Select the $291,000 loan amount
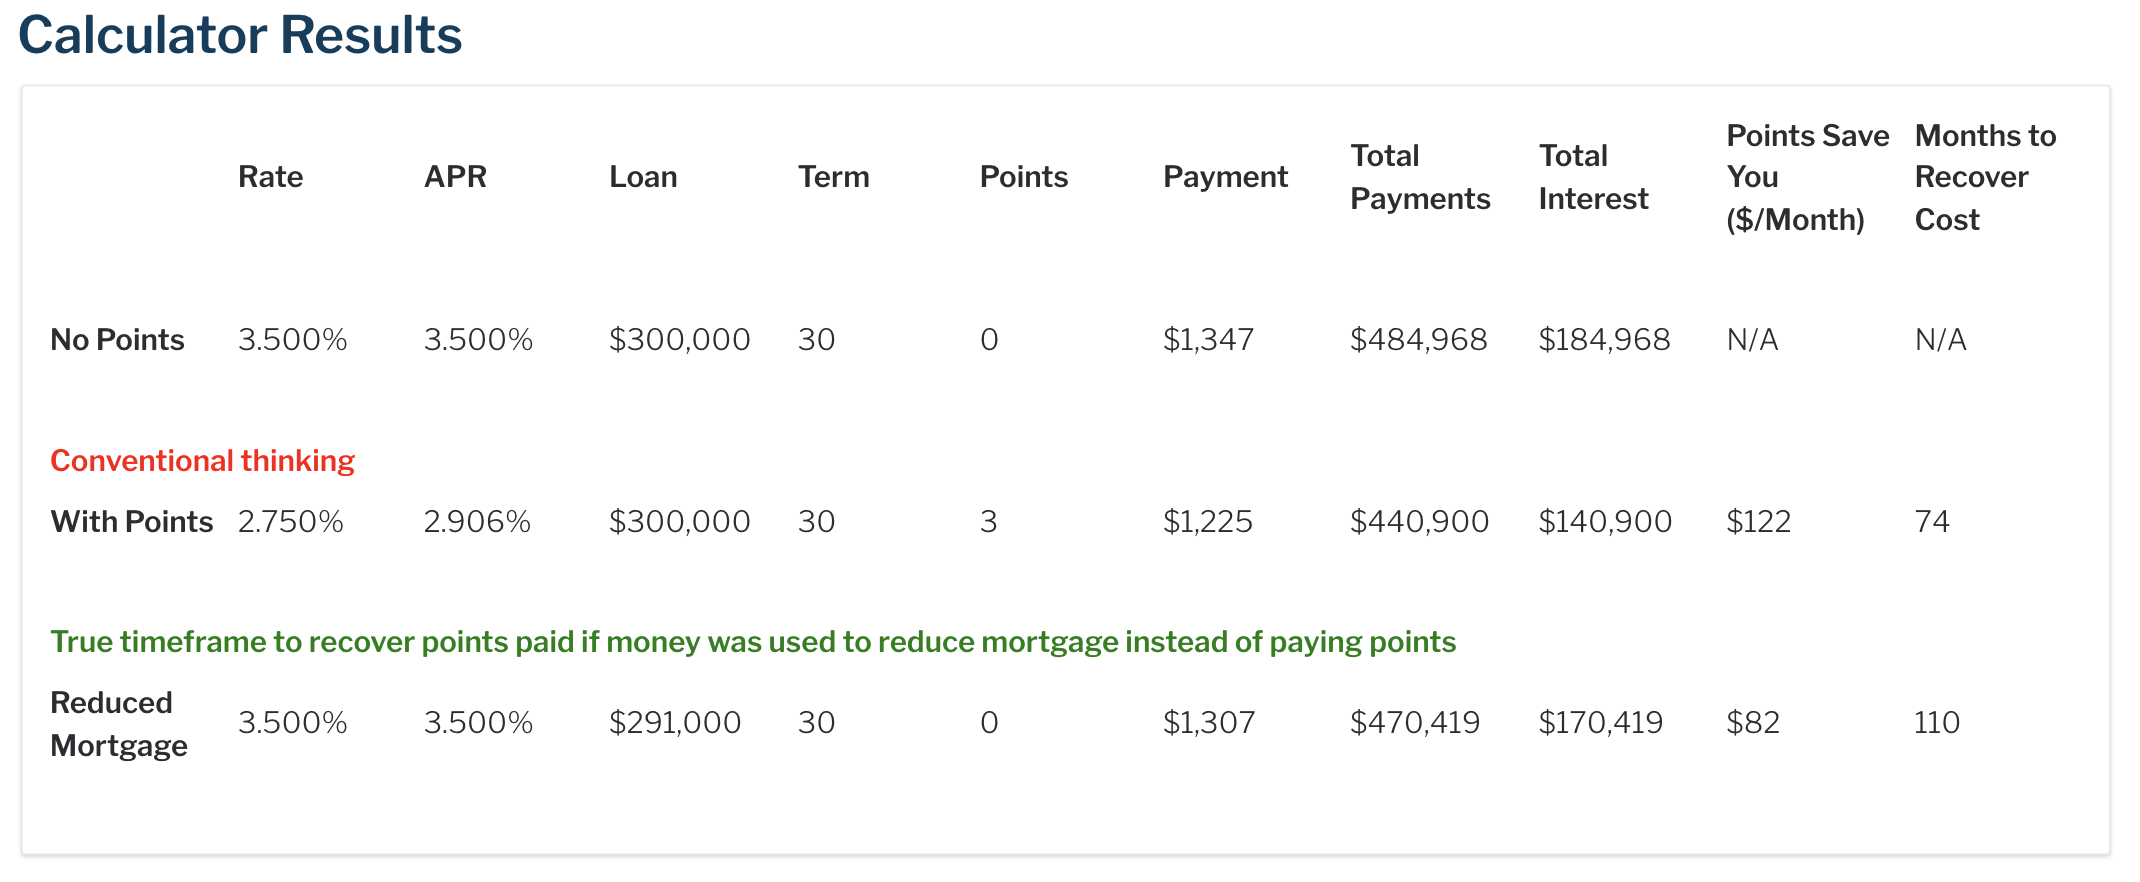 tap(675, 722)
